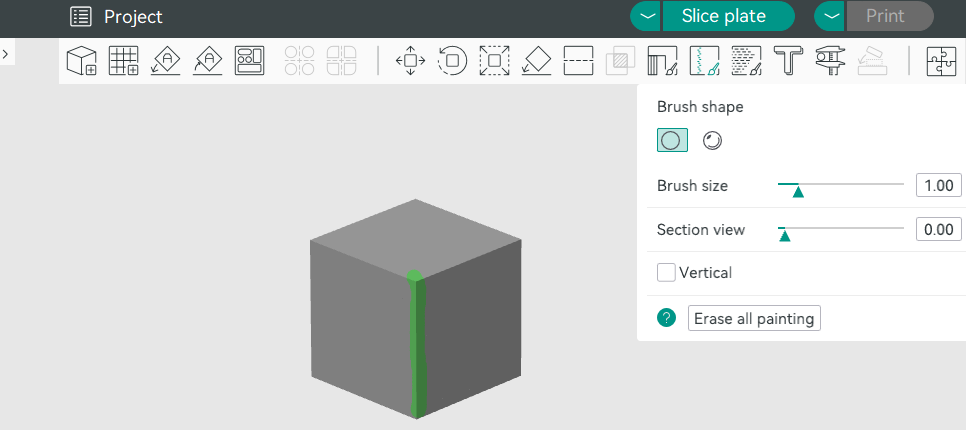966x430 pixels.
Task: Choose the sphere brush shape
Action: click(x=712, y=141)
